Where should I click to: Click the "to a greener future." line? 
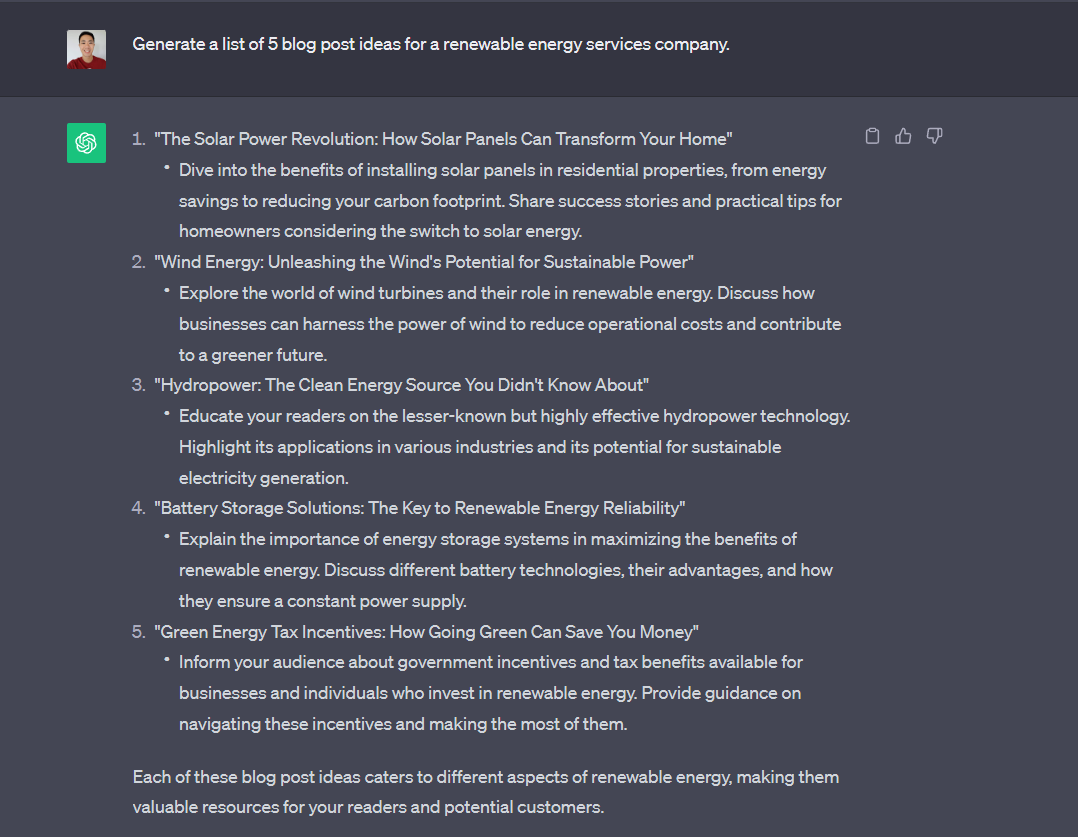click(253, 355)
